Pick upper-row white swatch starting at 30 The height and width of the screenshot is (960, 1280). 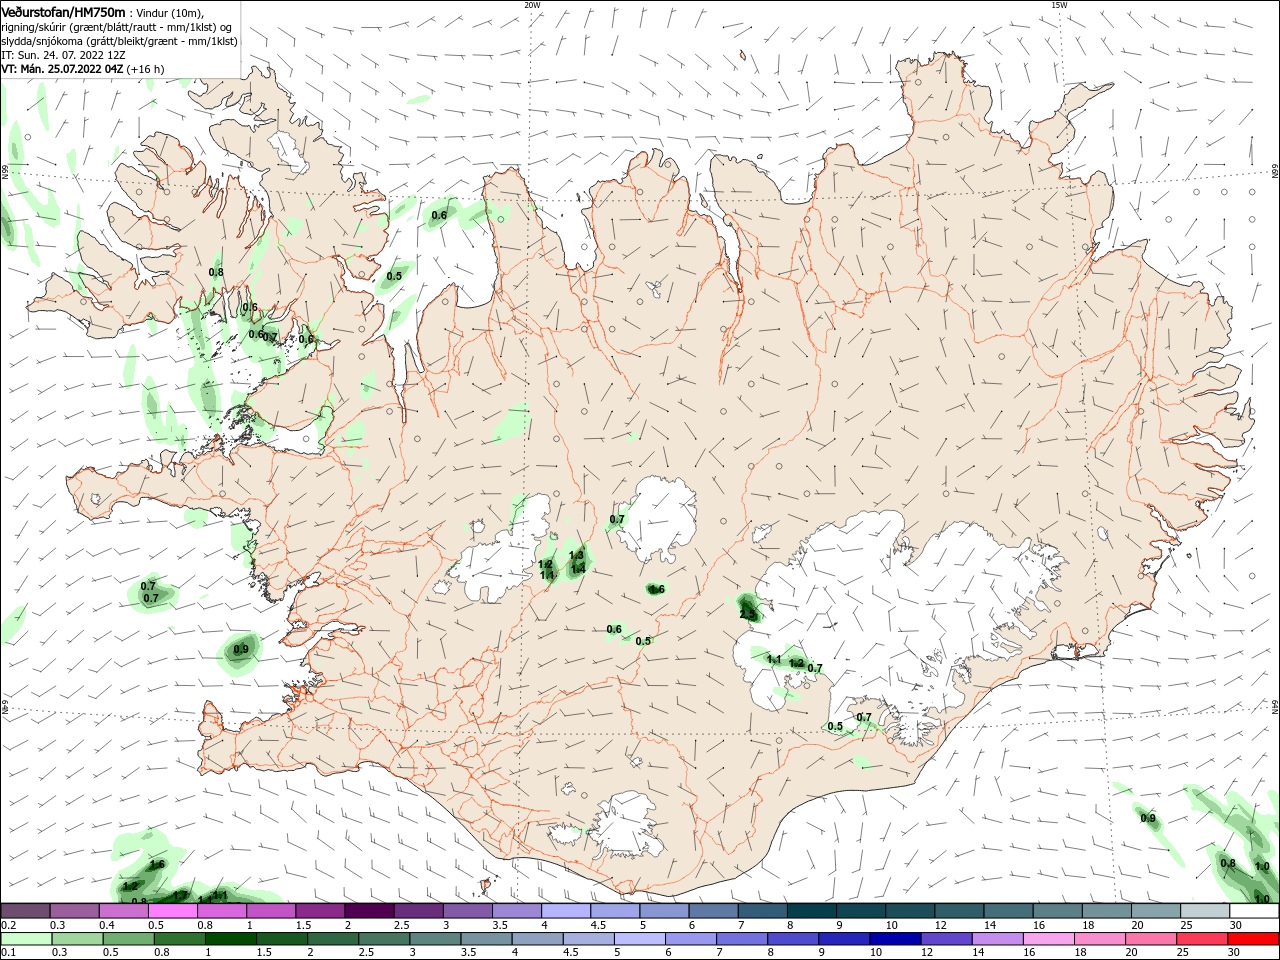coord(1254,911)
